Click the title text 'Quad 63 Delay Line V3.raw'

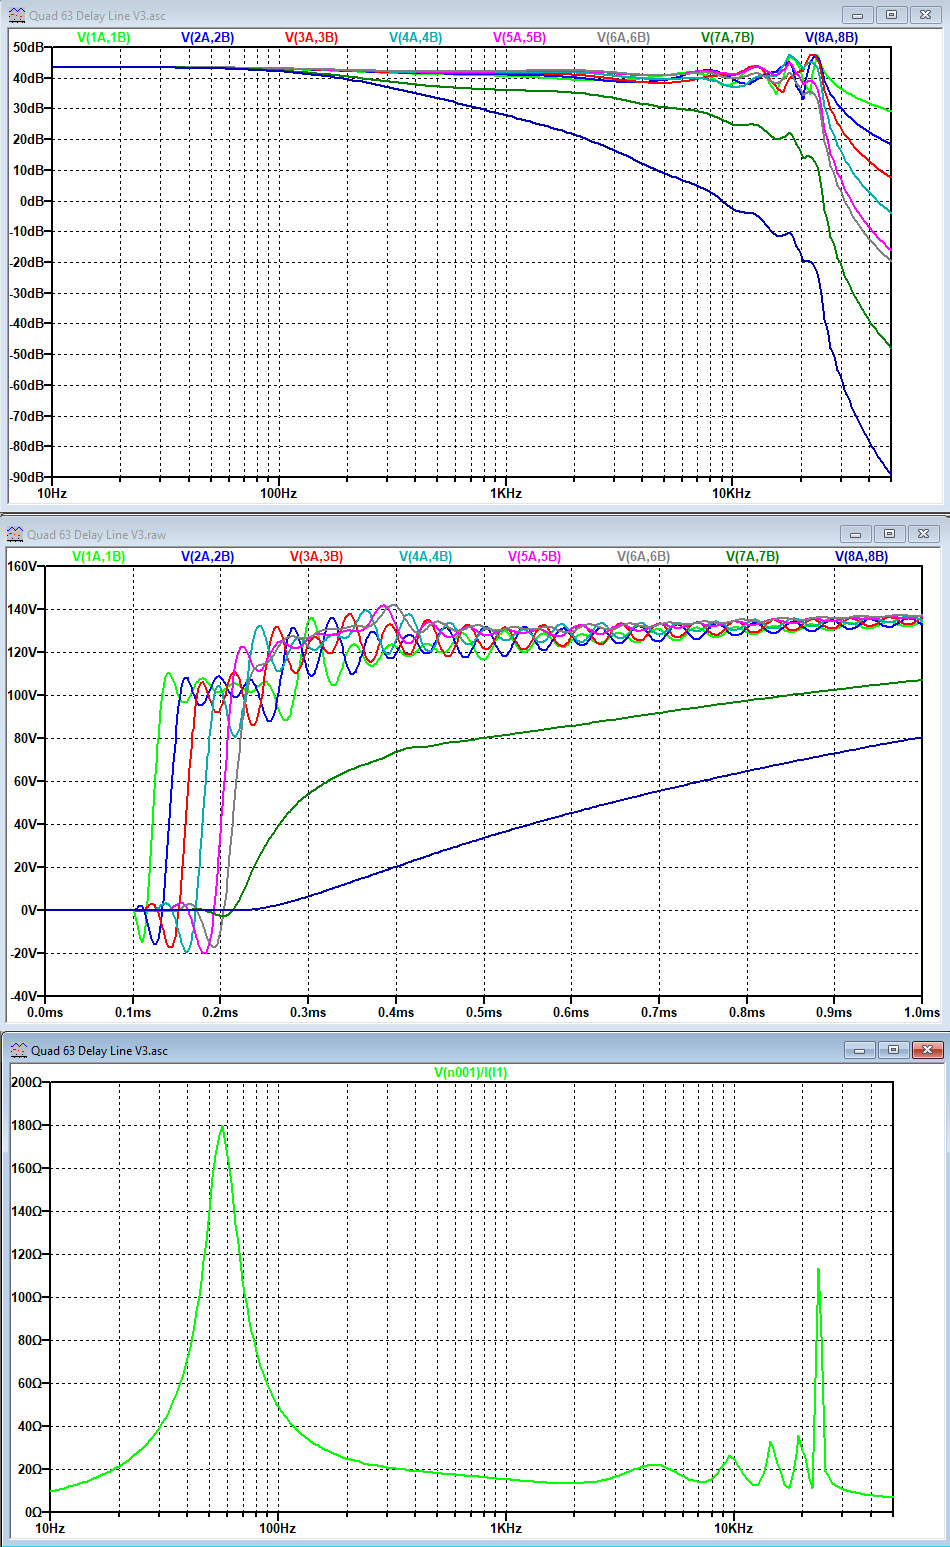97,535
